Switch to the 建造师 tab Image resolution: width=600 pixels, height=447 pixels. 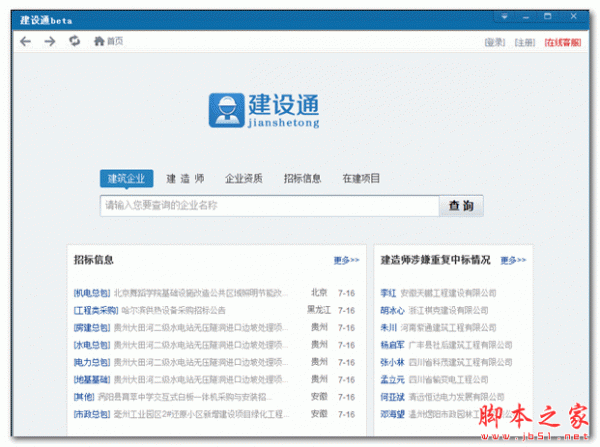click(185, 178)
